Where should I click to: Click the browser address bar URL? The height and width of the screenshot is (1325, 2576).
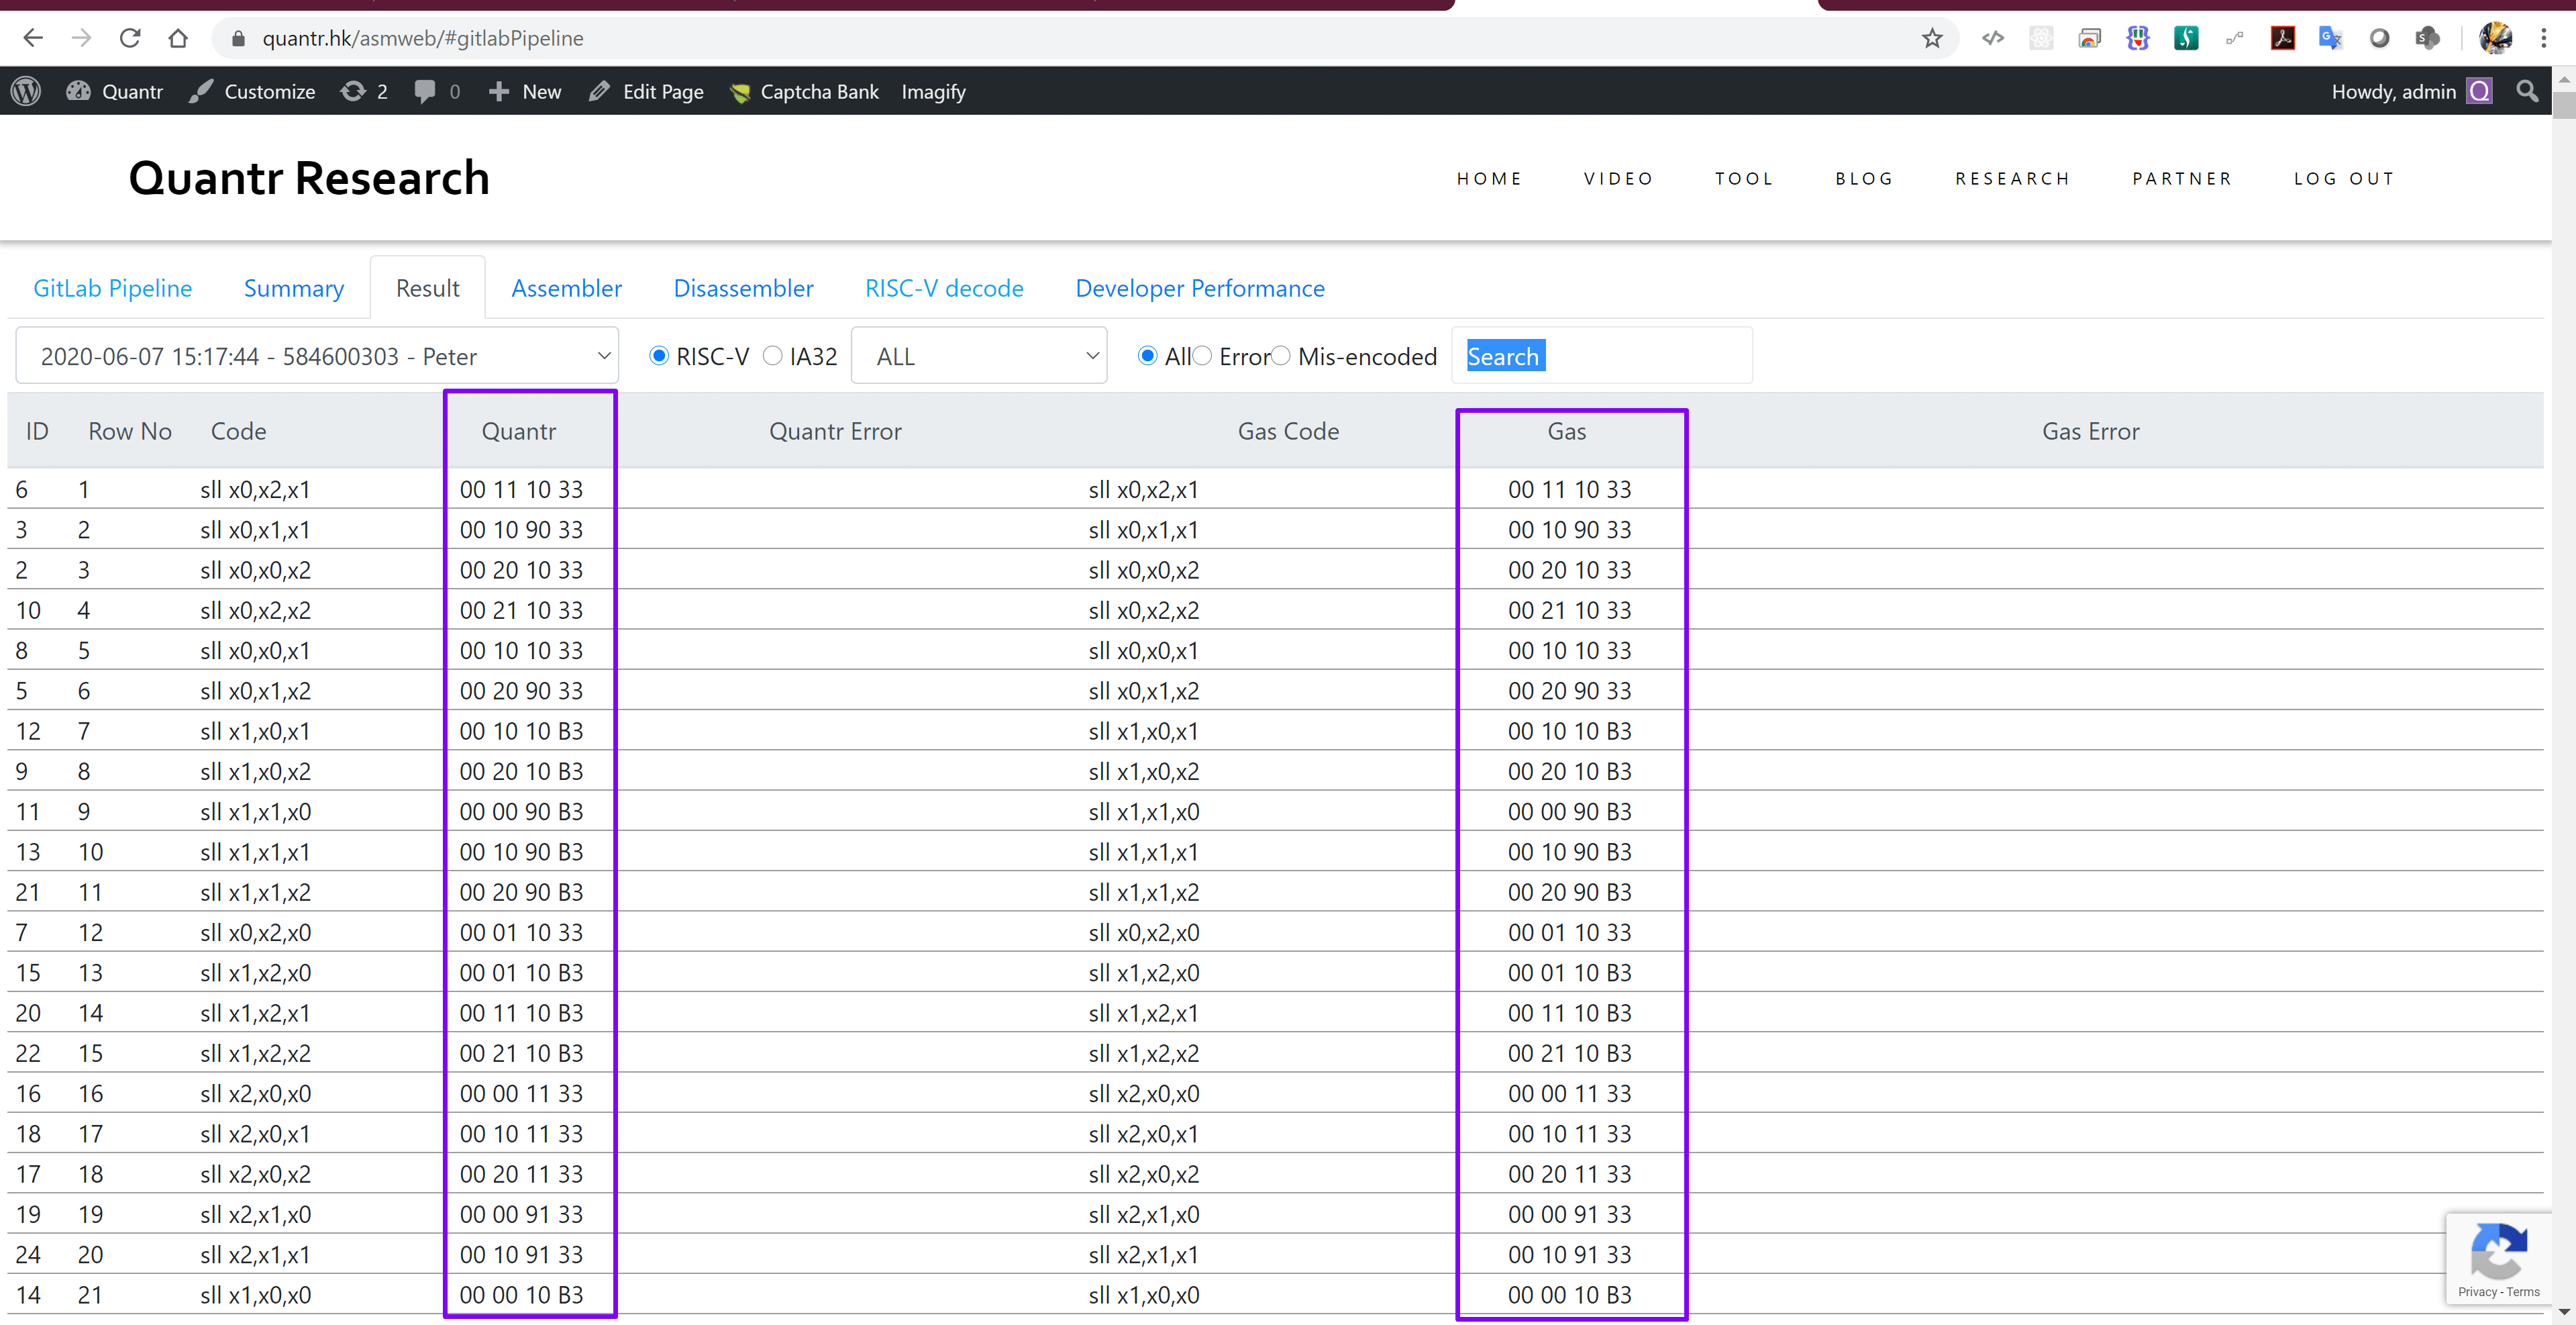[423, 38]
